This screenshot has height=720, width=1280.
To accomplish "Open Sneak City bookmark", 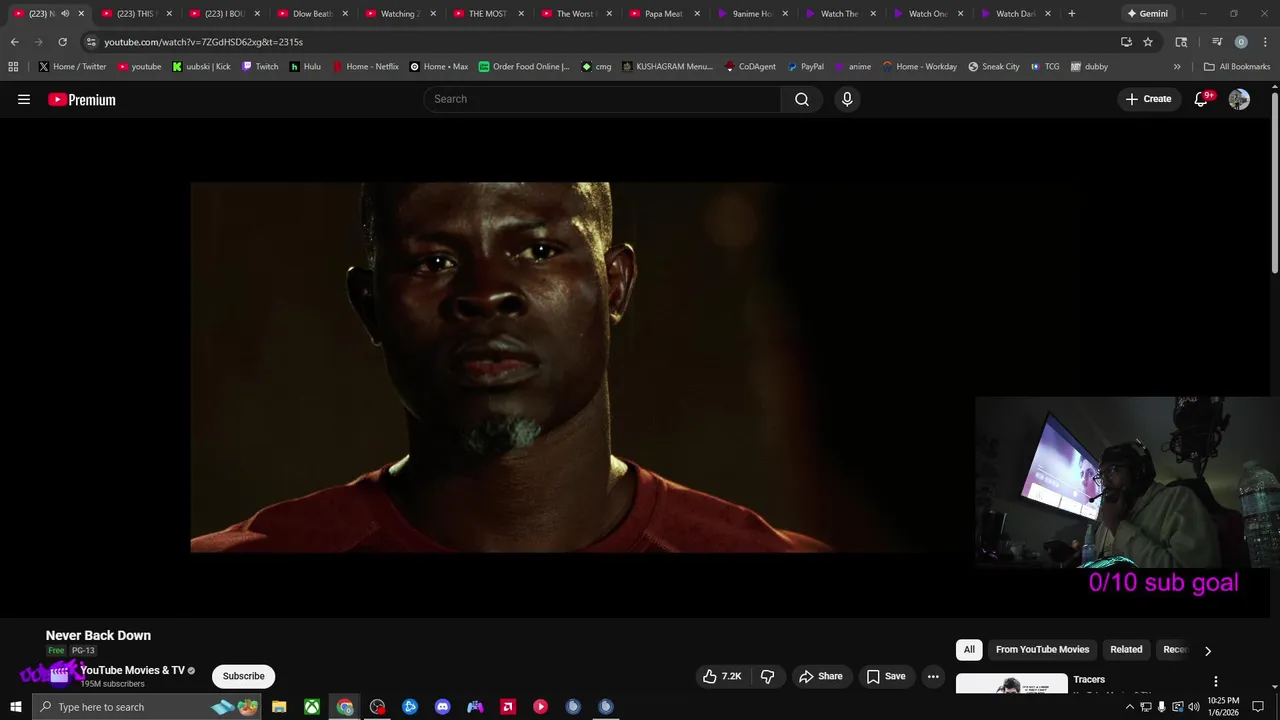I will tap(994, 67).
